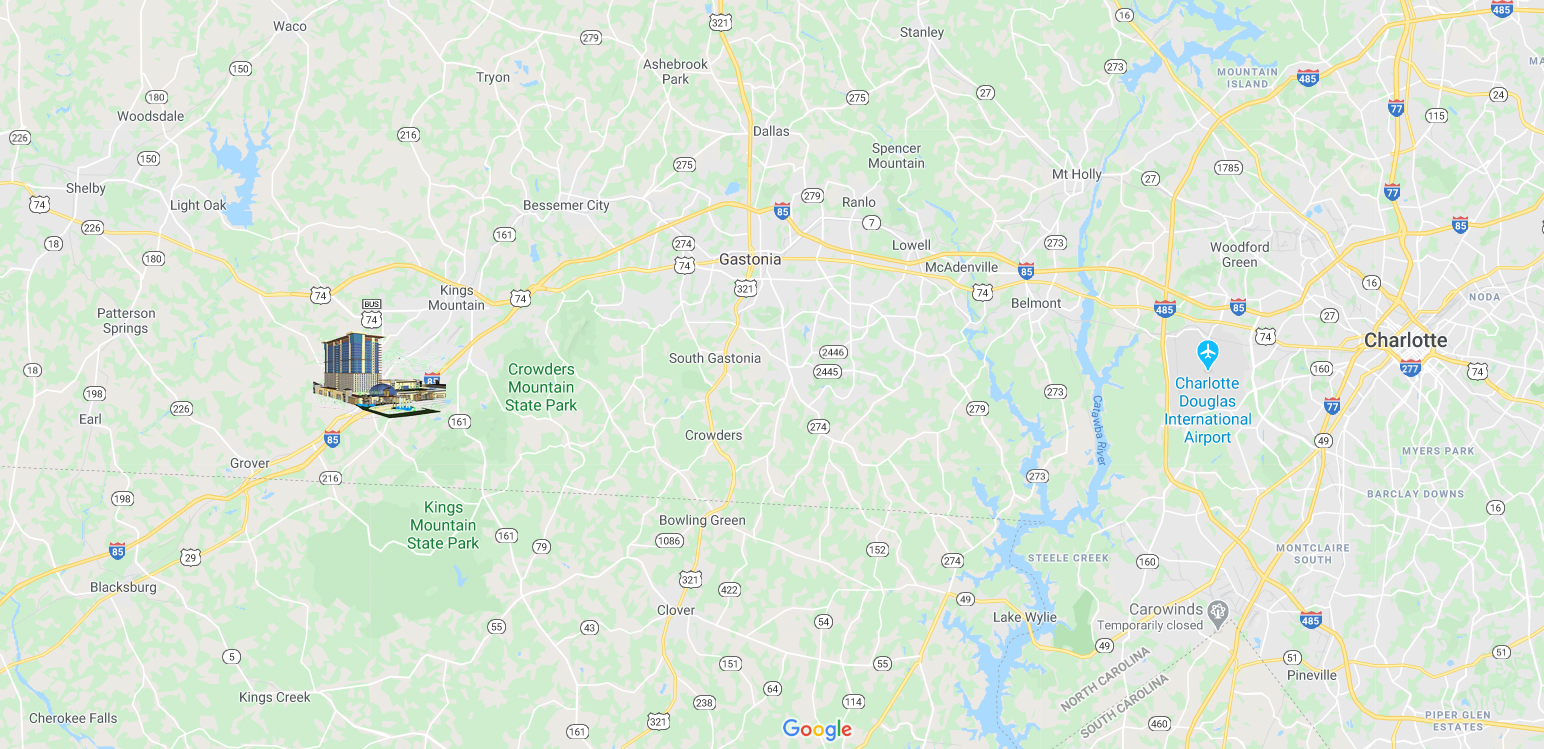1544x749 pixels.
Task: Select the casino resort building image
Action: (380, 375)
